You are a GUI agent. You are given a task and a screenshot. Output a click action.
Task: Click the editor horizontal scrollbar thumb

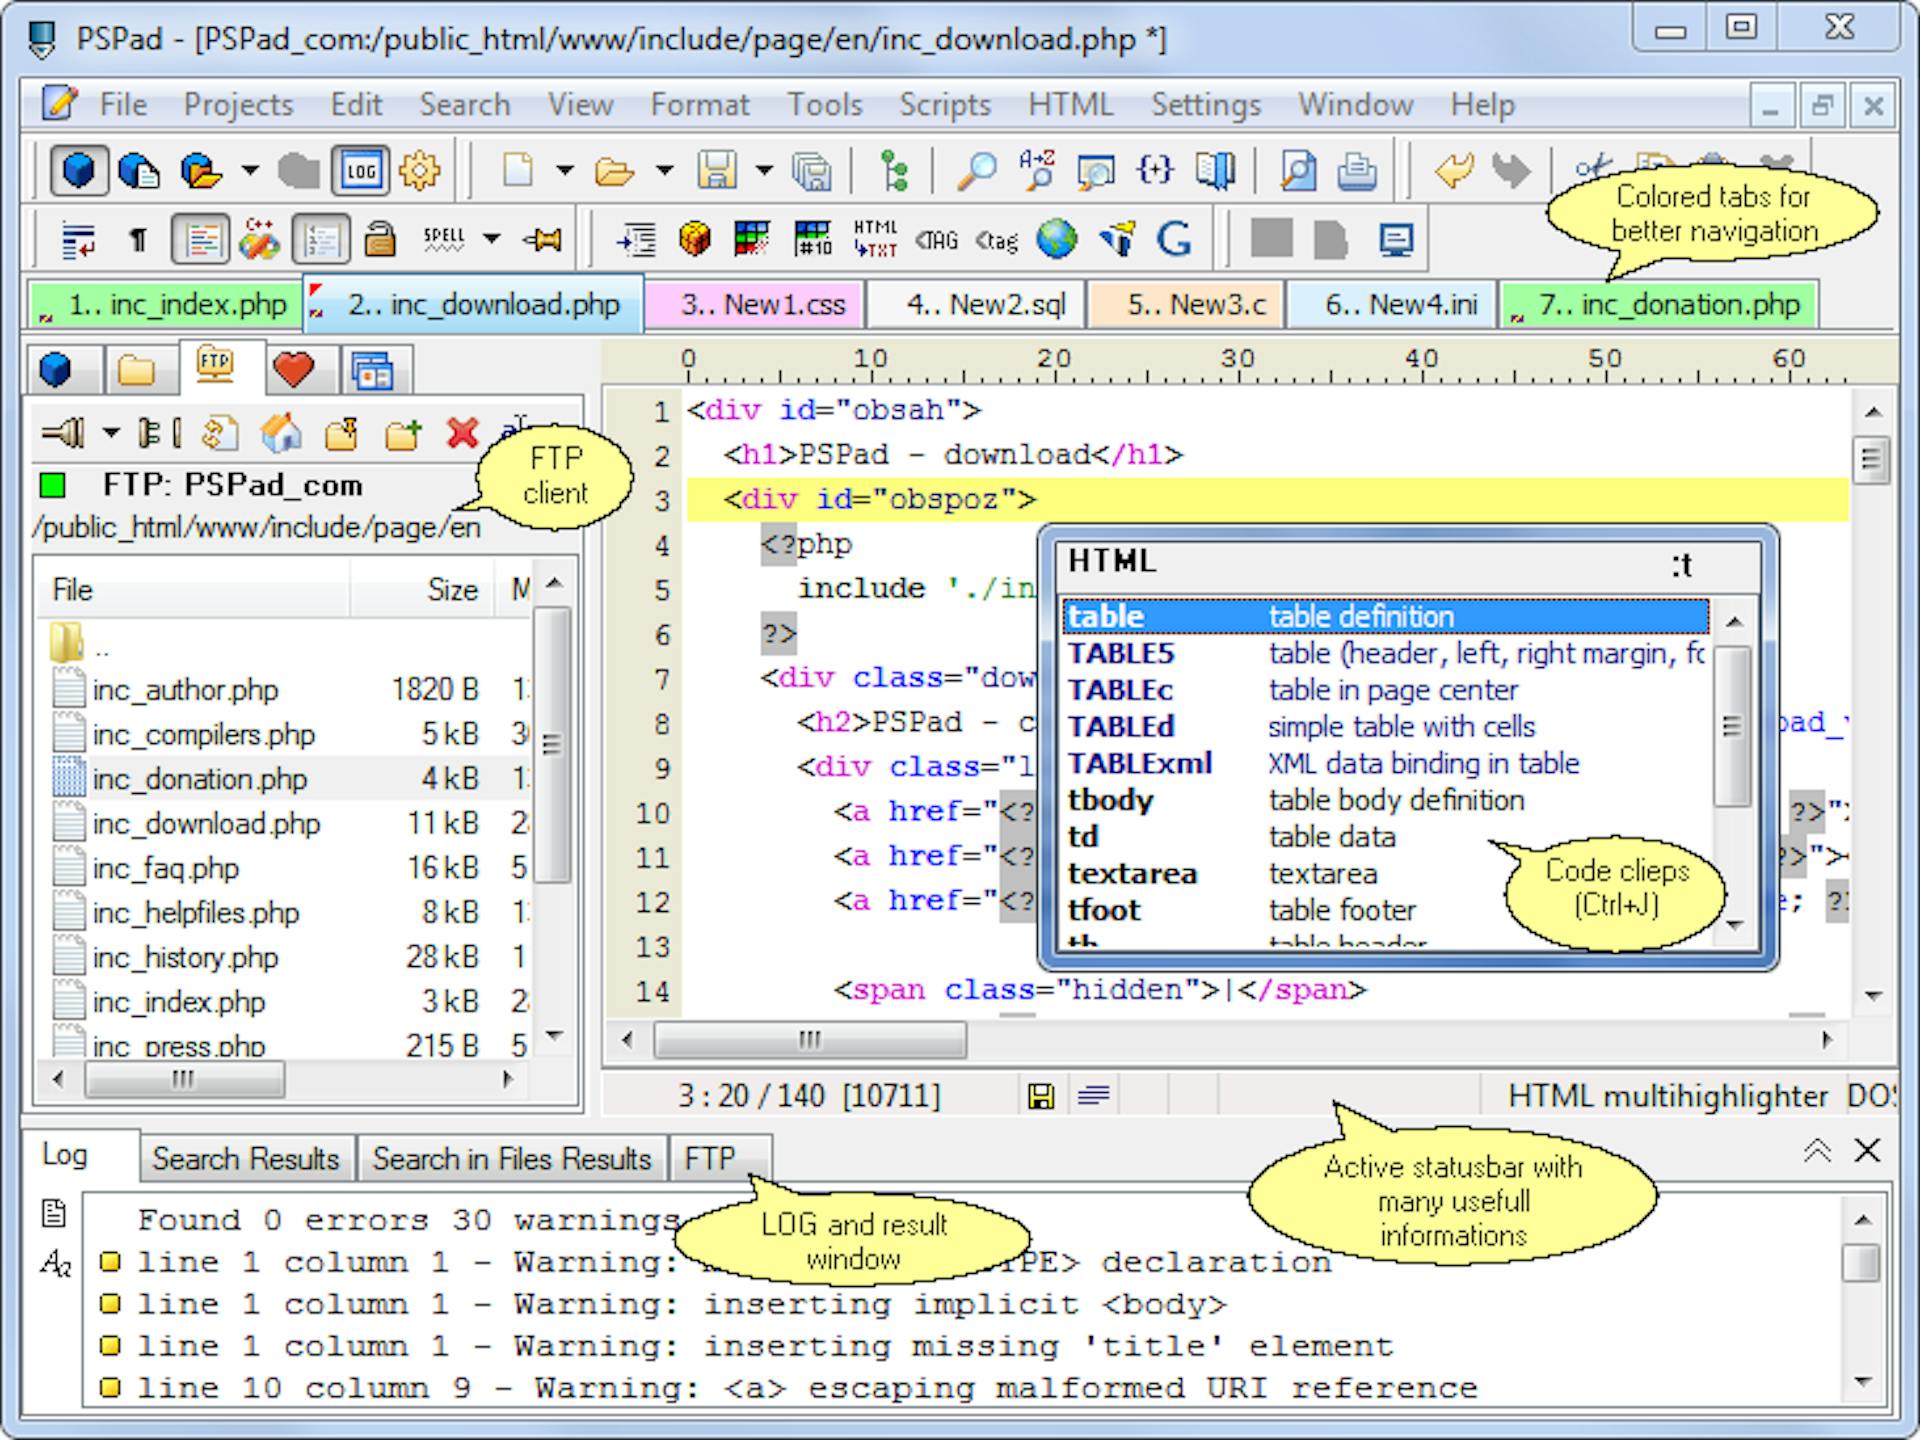click(x=809, y=1040)
